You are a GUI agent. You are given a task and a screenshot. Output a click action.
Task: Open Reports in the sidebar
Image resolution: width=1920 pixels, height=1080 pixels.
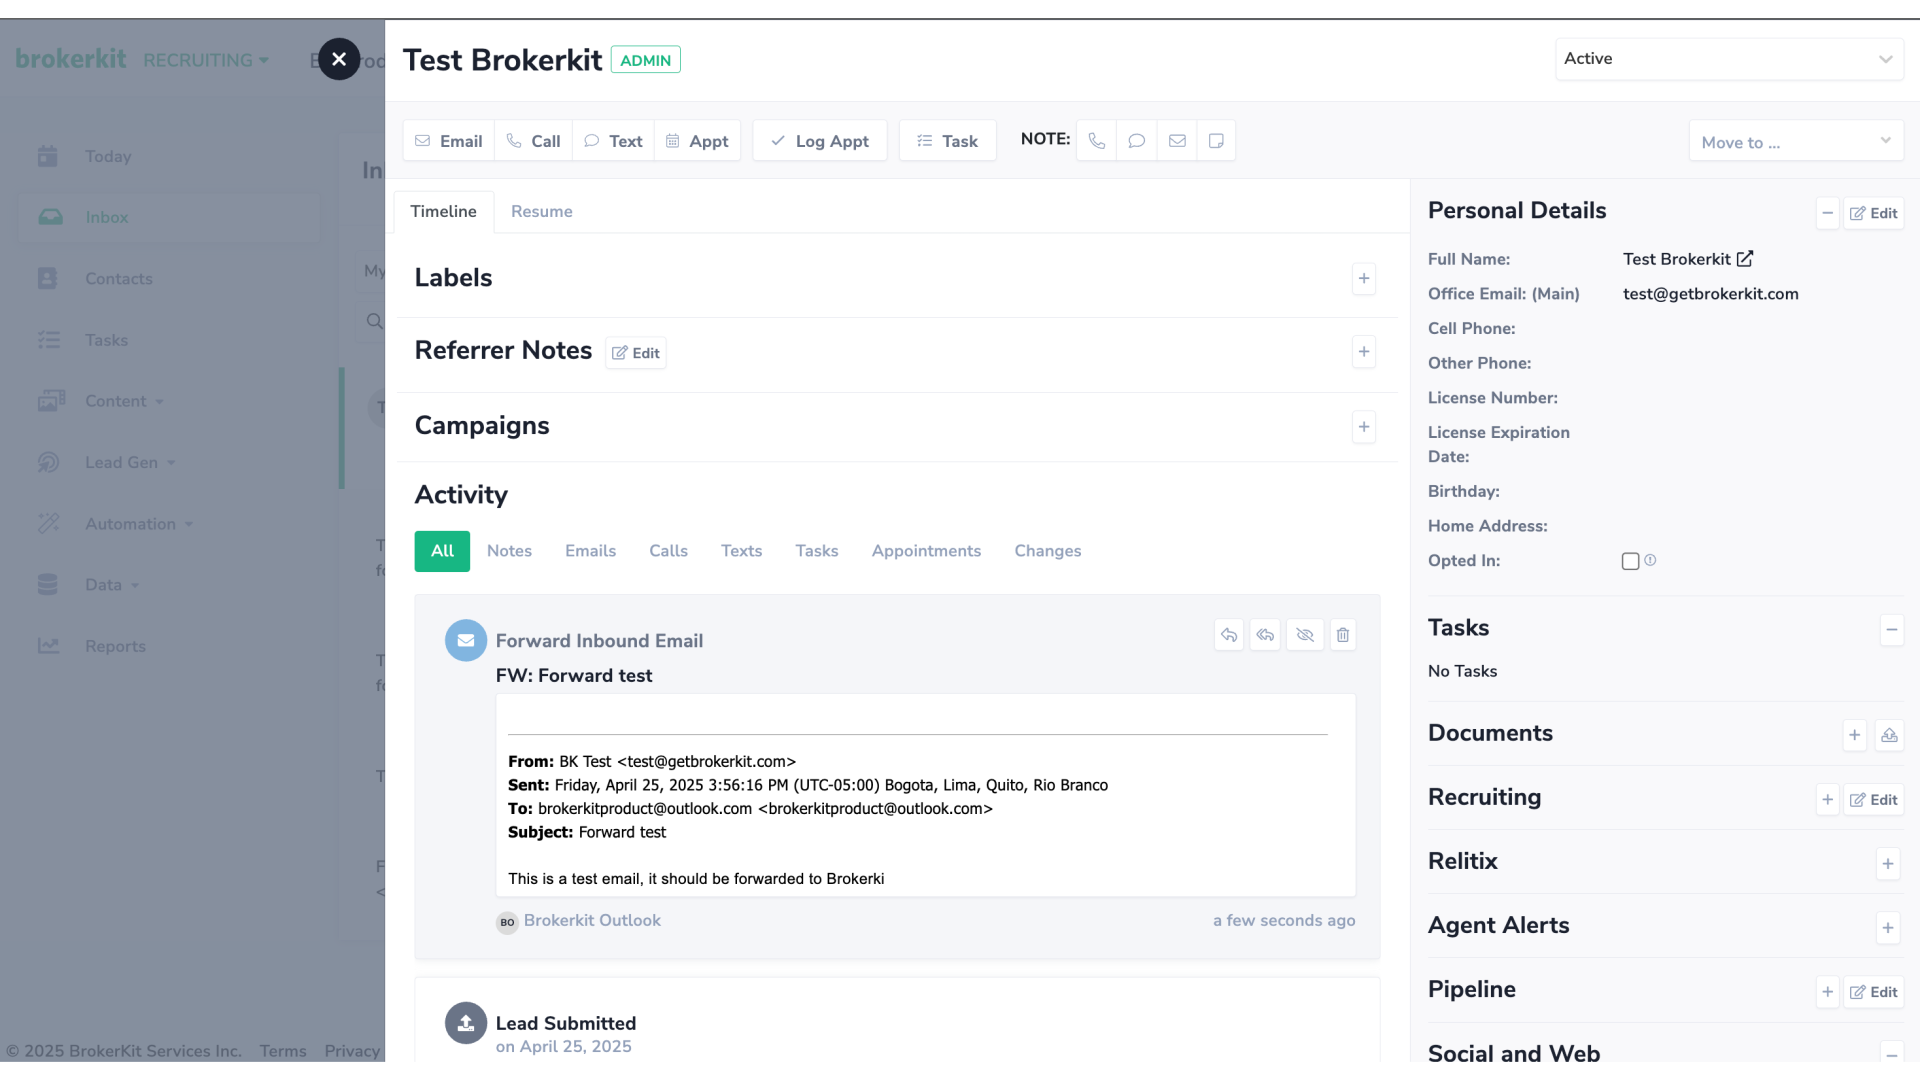pyautogui.click(x=115, y=646)
